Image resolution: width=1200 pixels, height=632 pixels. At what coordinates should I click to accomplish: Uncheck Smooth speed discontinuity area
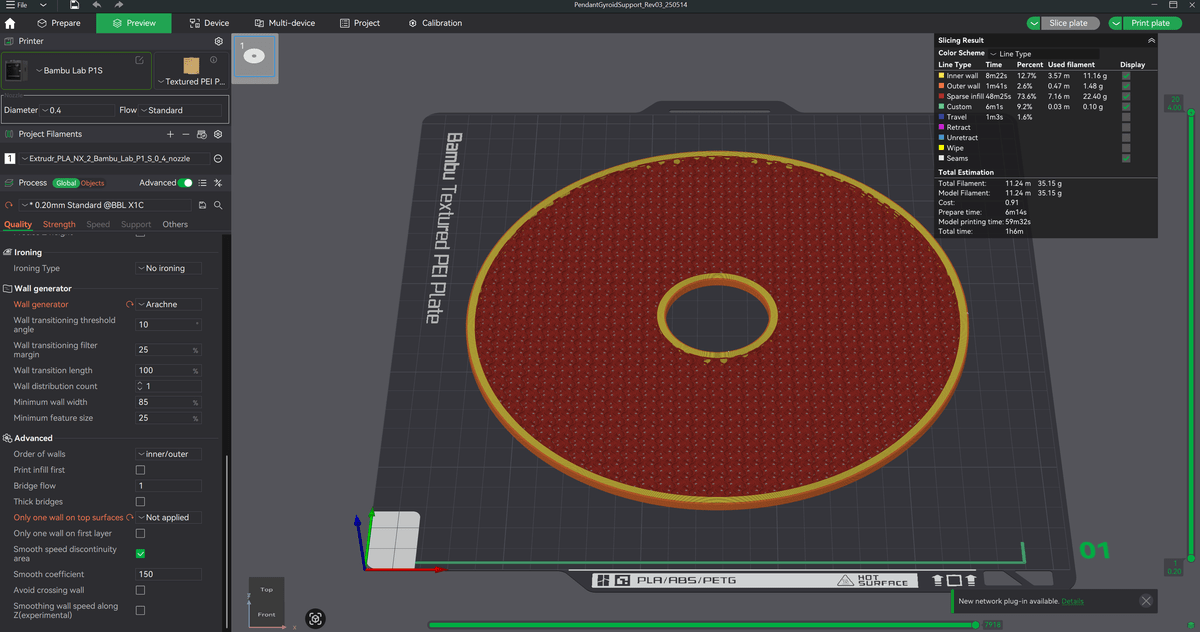(x=140, y=553)
